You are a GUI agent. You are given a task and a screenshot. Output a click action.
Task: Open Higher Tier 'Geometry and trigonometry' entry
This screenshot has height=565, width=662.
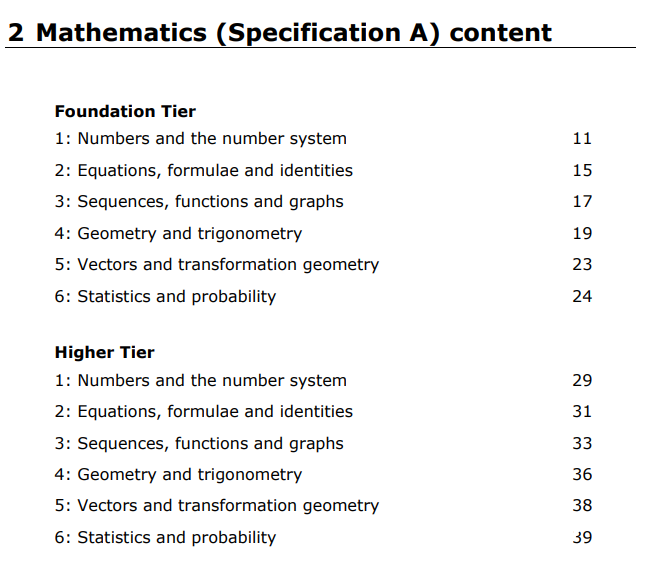tap(178, 475)
